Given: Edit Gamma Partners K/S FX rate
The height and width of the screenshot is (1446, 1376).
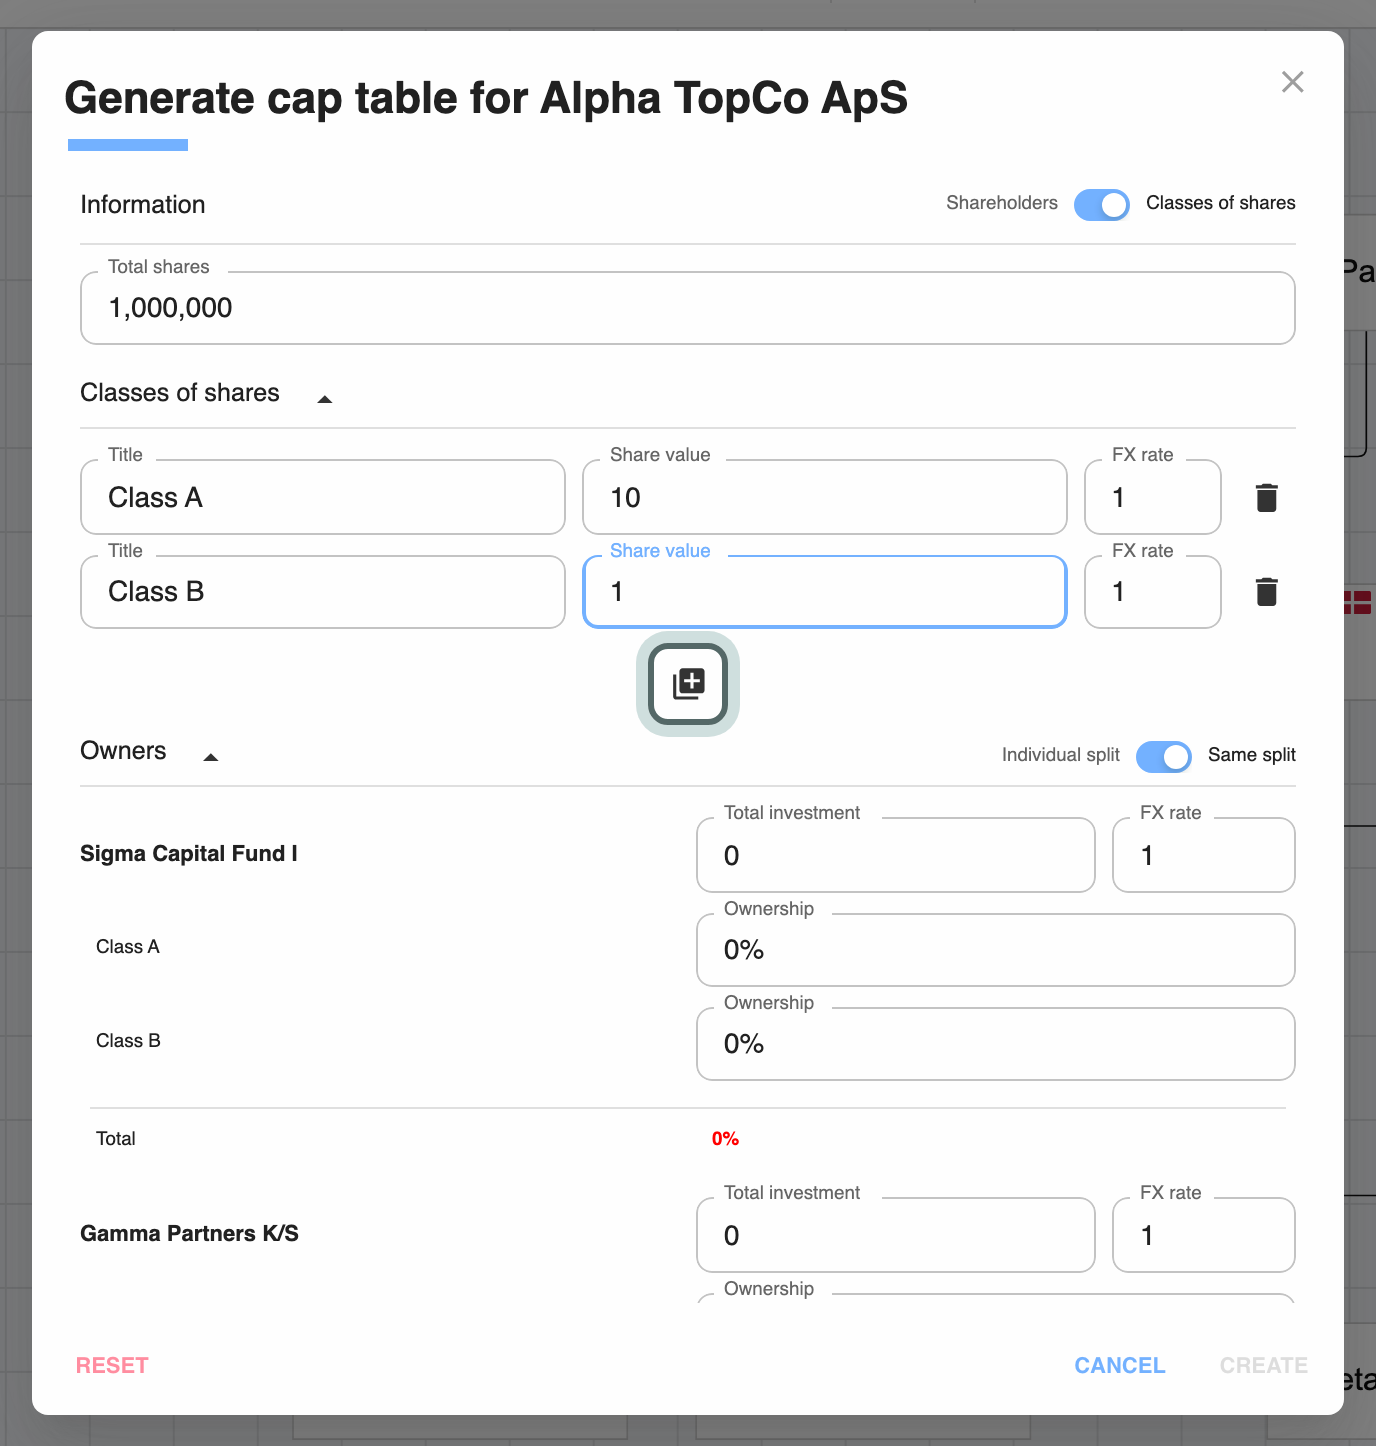Looking at the screenshot, I should coord(1204,1235).
